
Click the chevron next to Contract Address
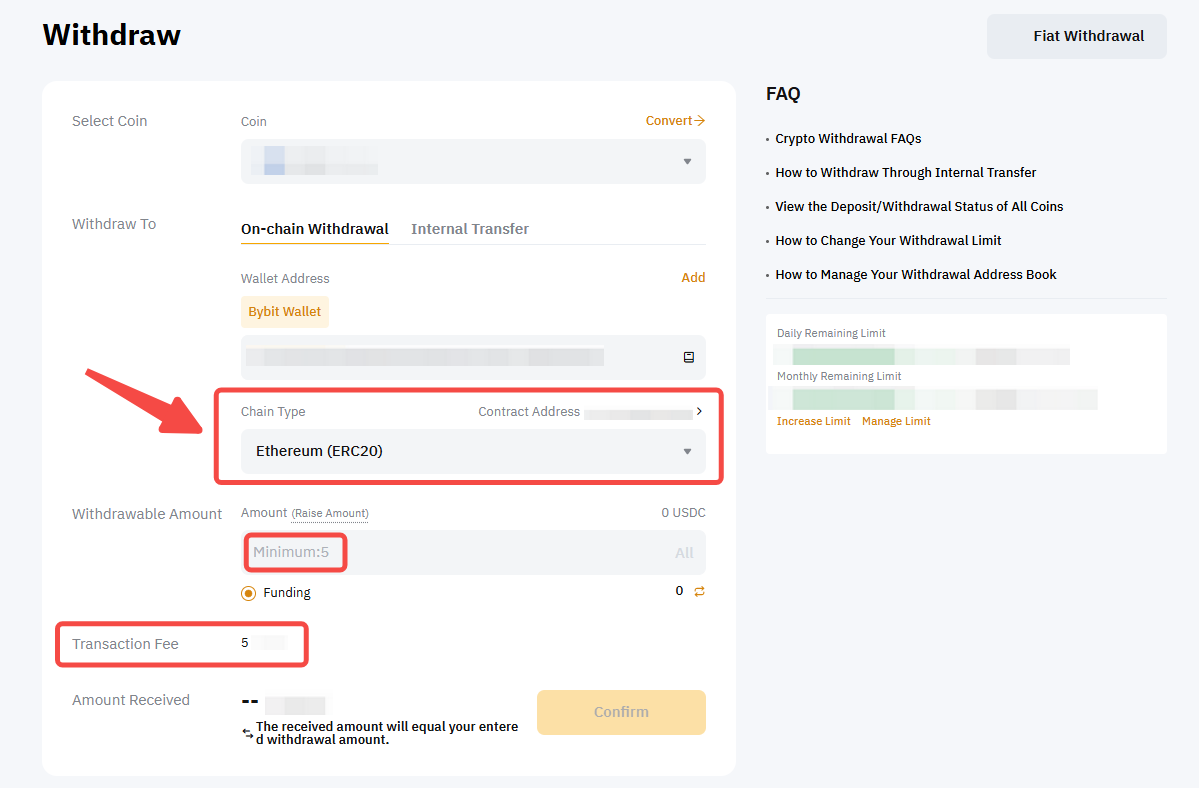699,411
